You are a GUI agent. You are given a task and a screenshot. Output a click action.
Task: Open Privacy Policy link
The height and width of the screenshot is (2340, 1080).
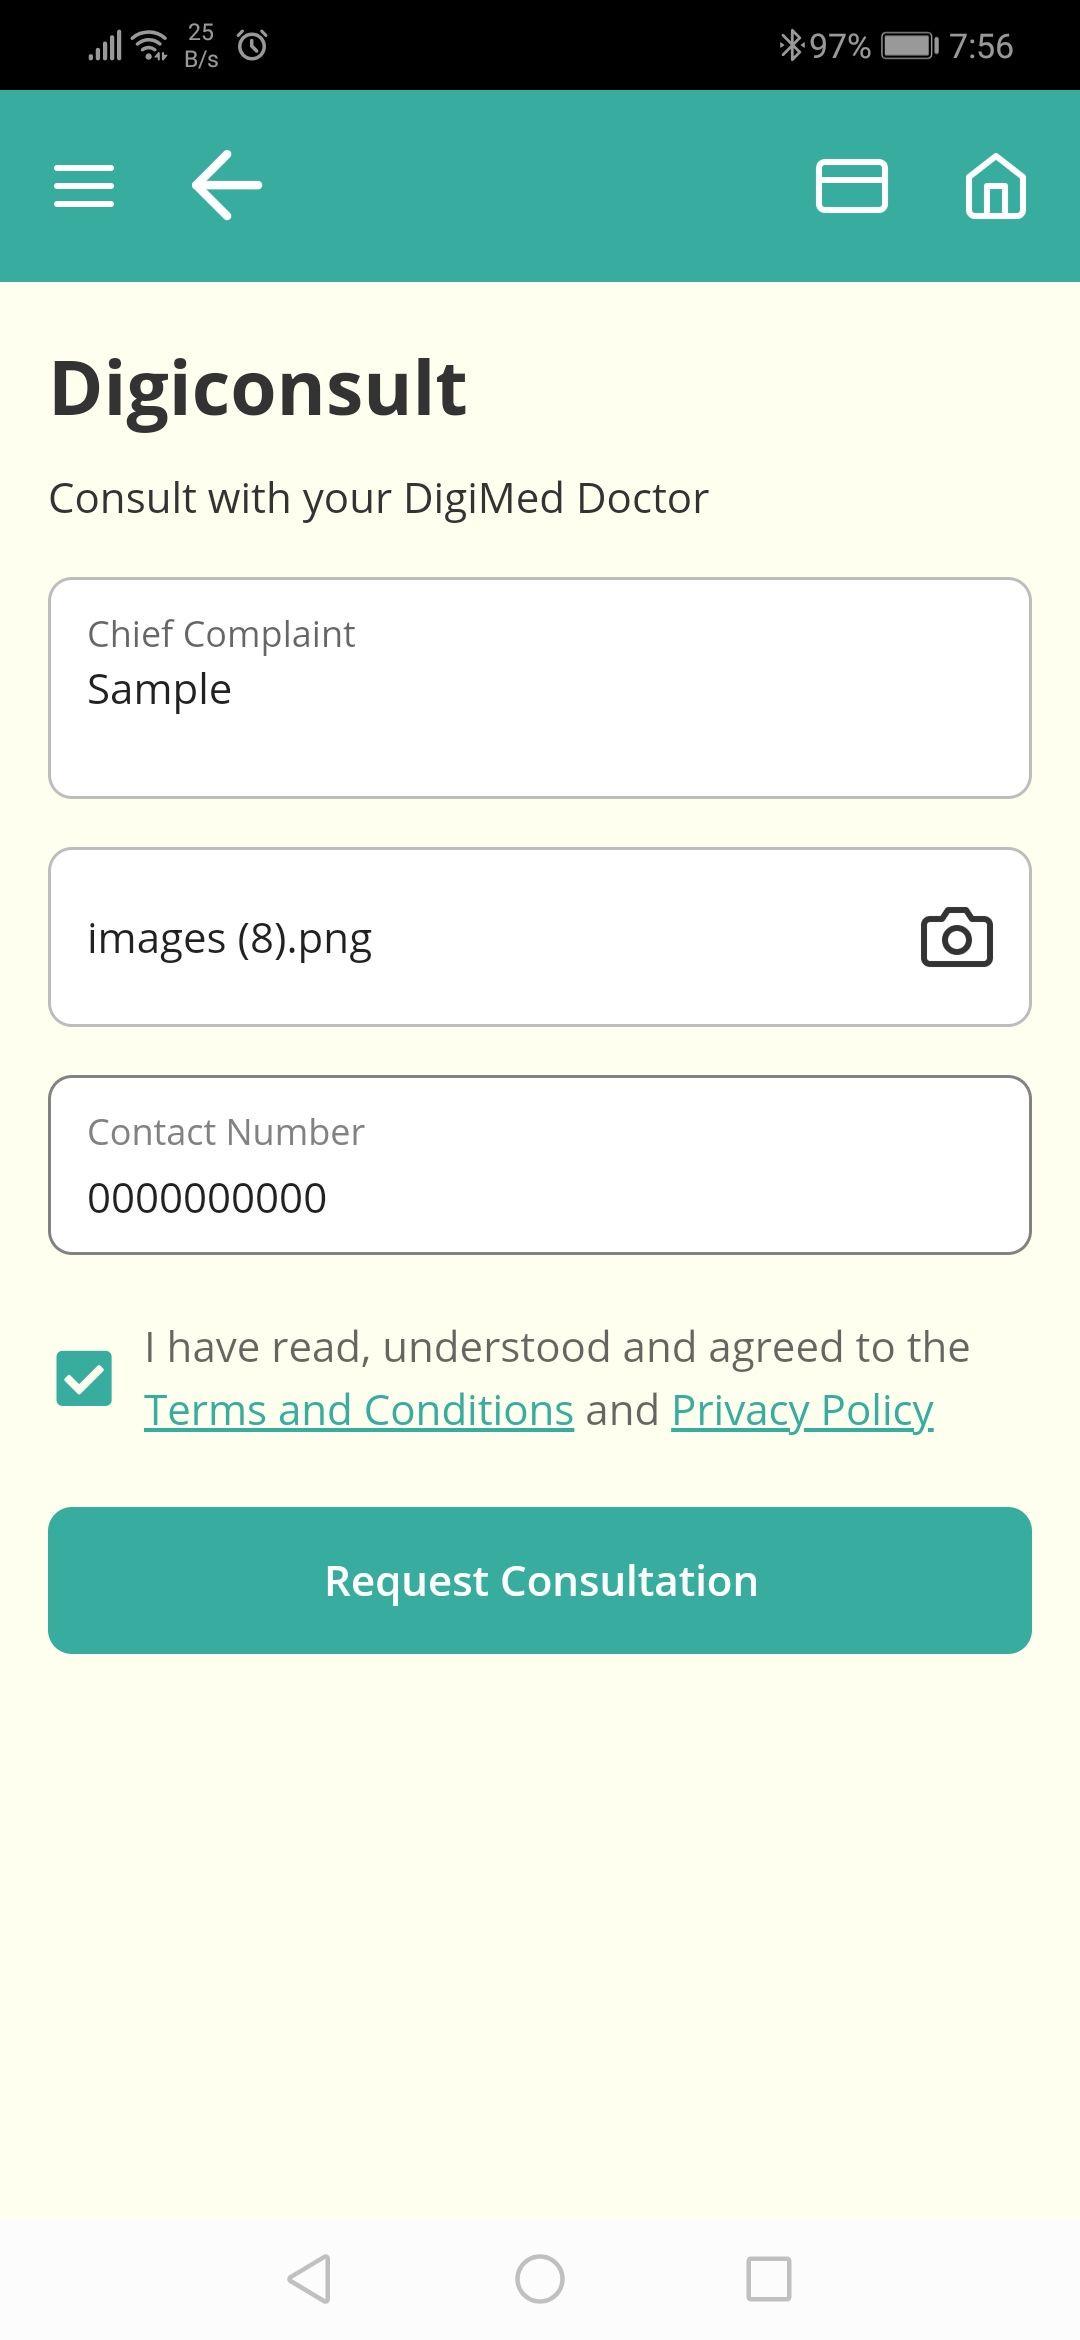pyautogui.click(x=802, y=1410)
